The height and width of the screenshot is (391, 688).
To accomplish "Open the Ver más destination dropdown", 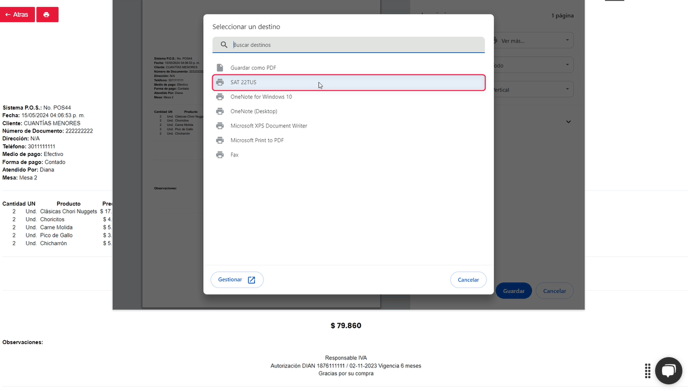I will tap(534, 41).
